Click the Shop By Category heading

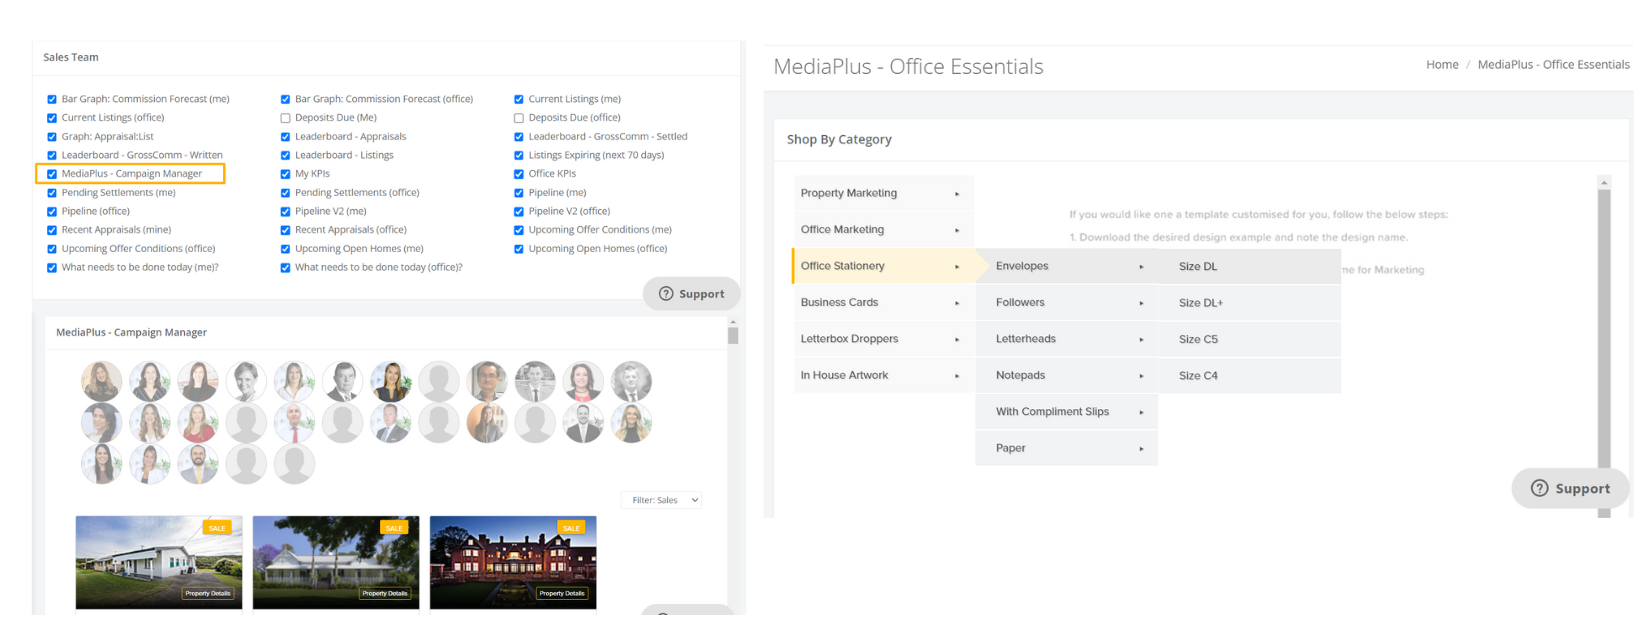(x=839, y=140)
